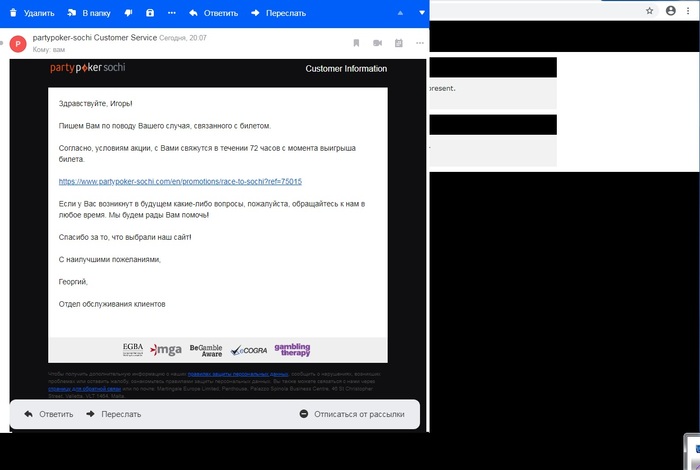Click the greeting Здравствуйте, Игорь!
The width and height of the screenshot is (700, 470).
click(96, 104)
